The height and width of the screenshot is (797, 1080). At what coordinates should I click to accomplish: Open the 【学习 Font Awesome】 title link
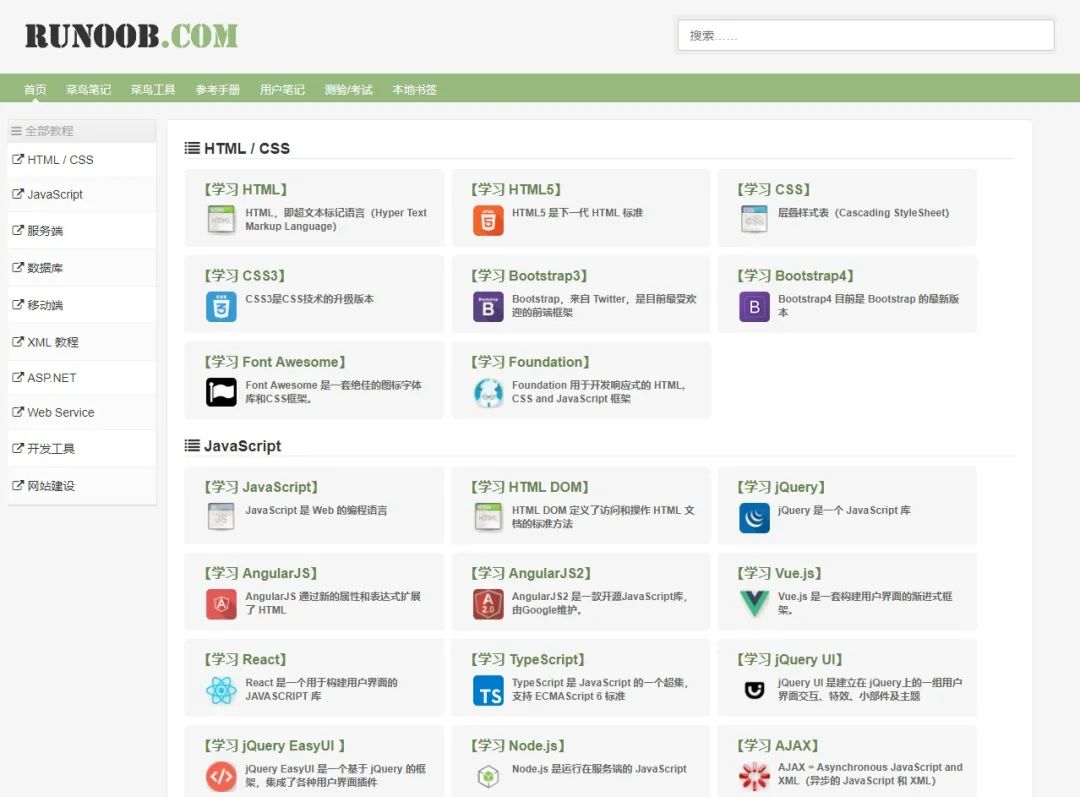(x=275, y=362)
